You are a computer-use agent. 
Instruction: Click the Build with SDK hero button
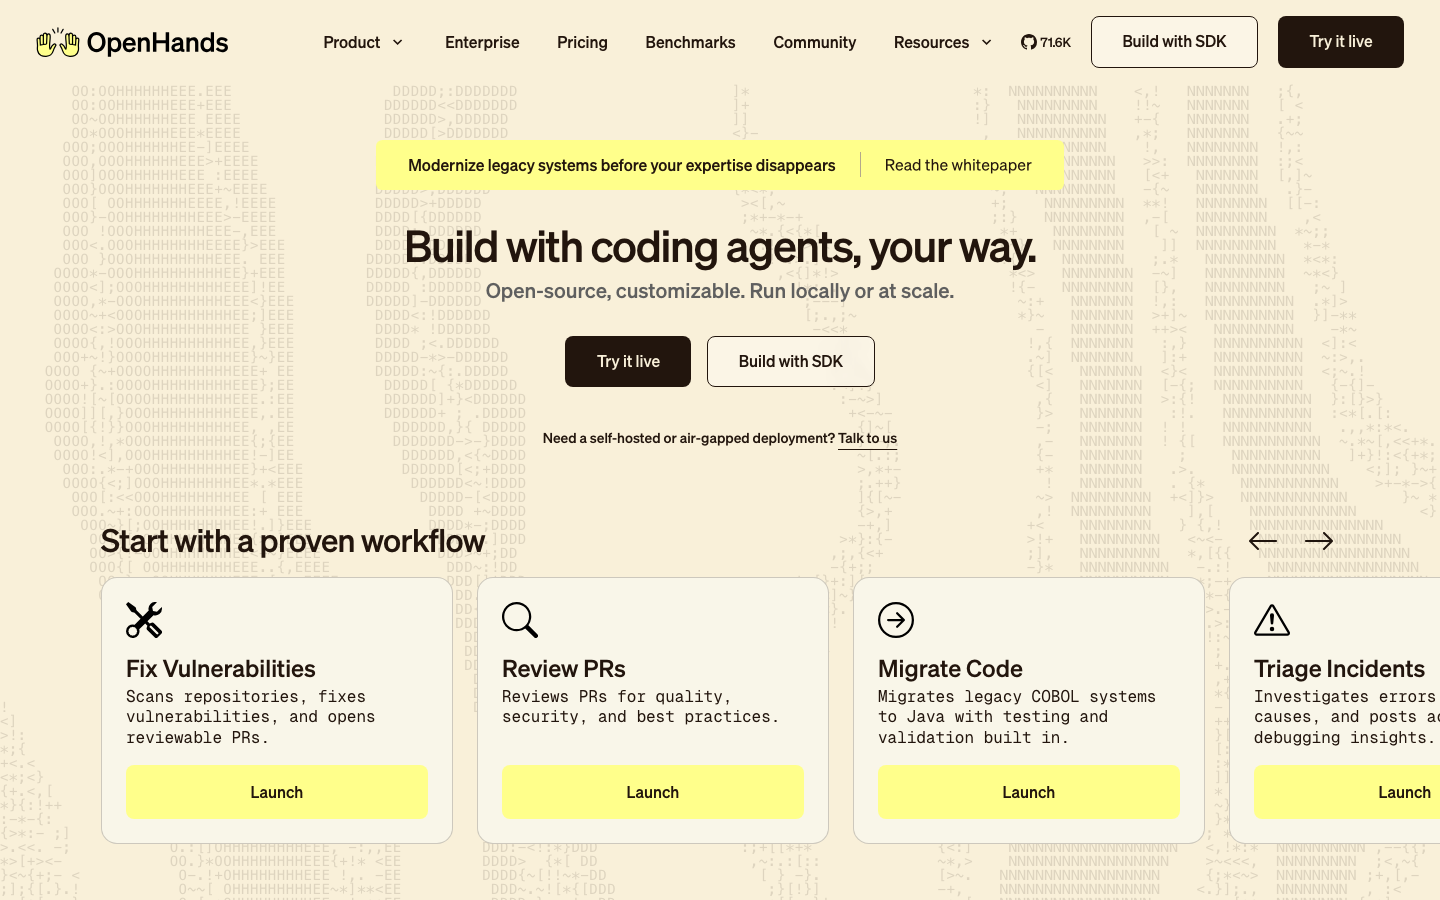click(791, 361)
